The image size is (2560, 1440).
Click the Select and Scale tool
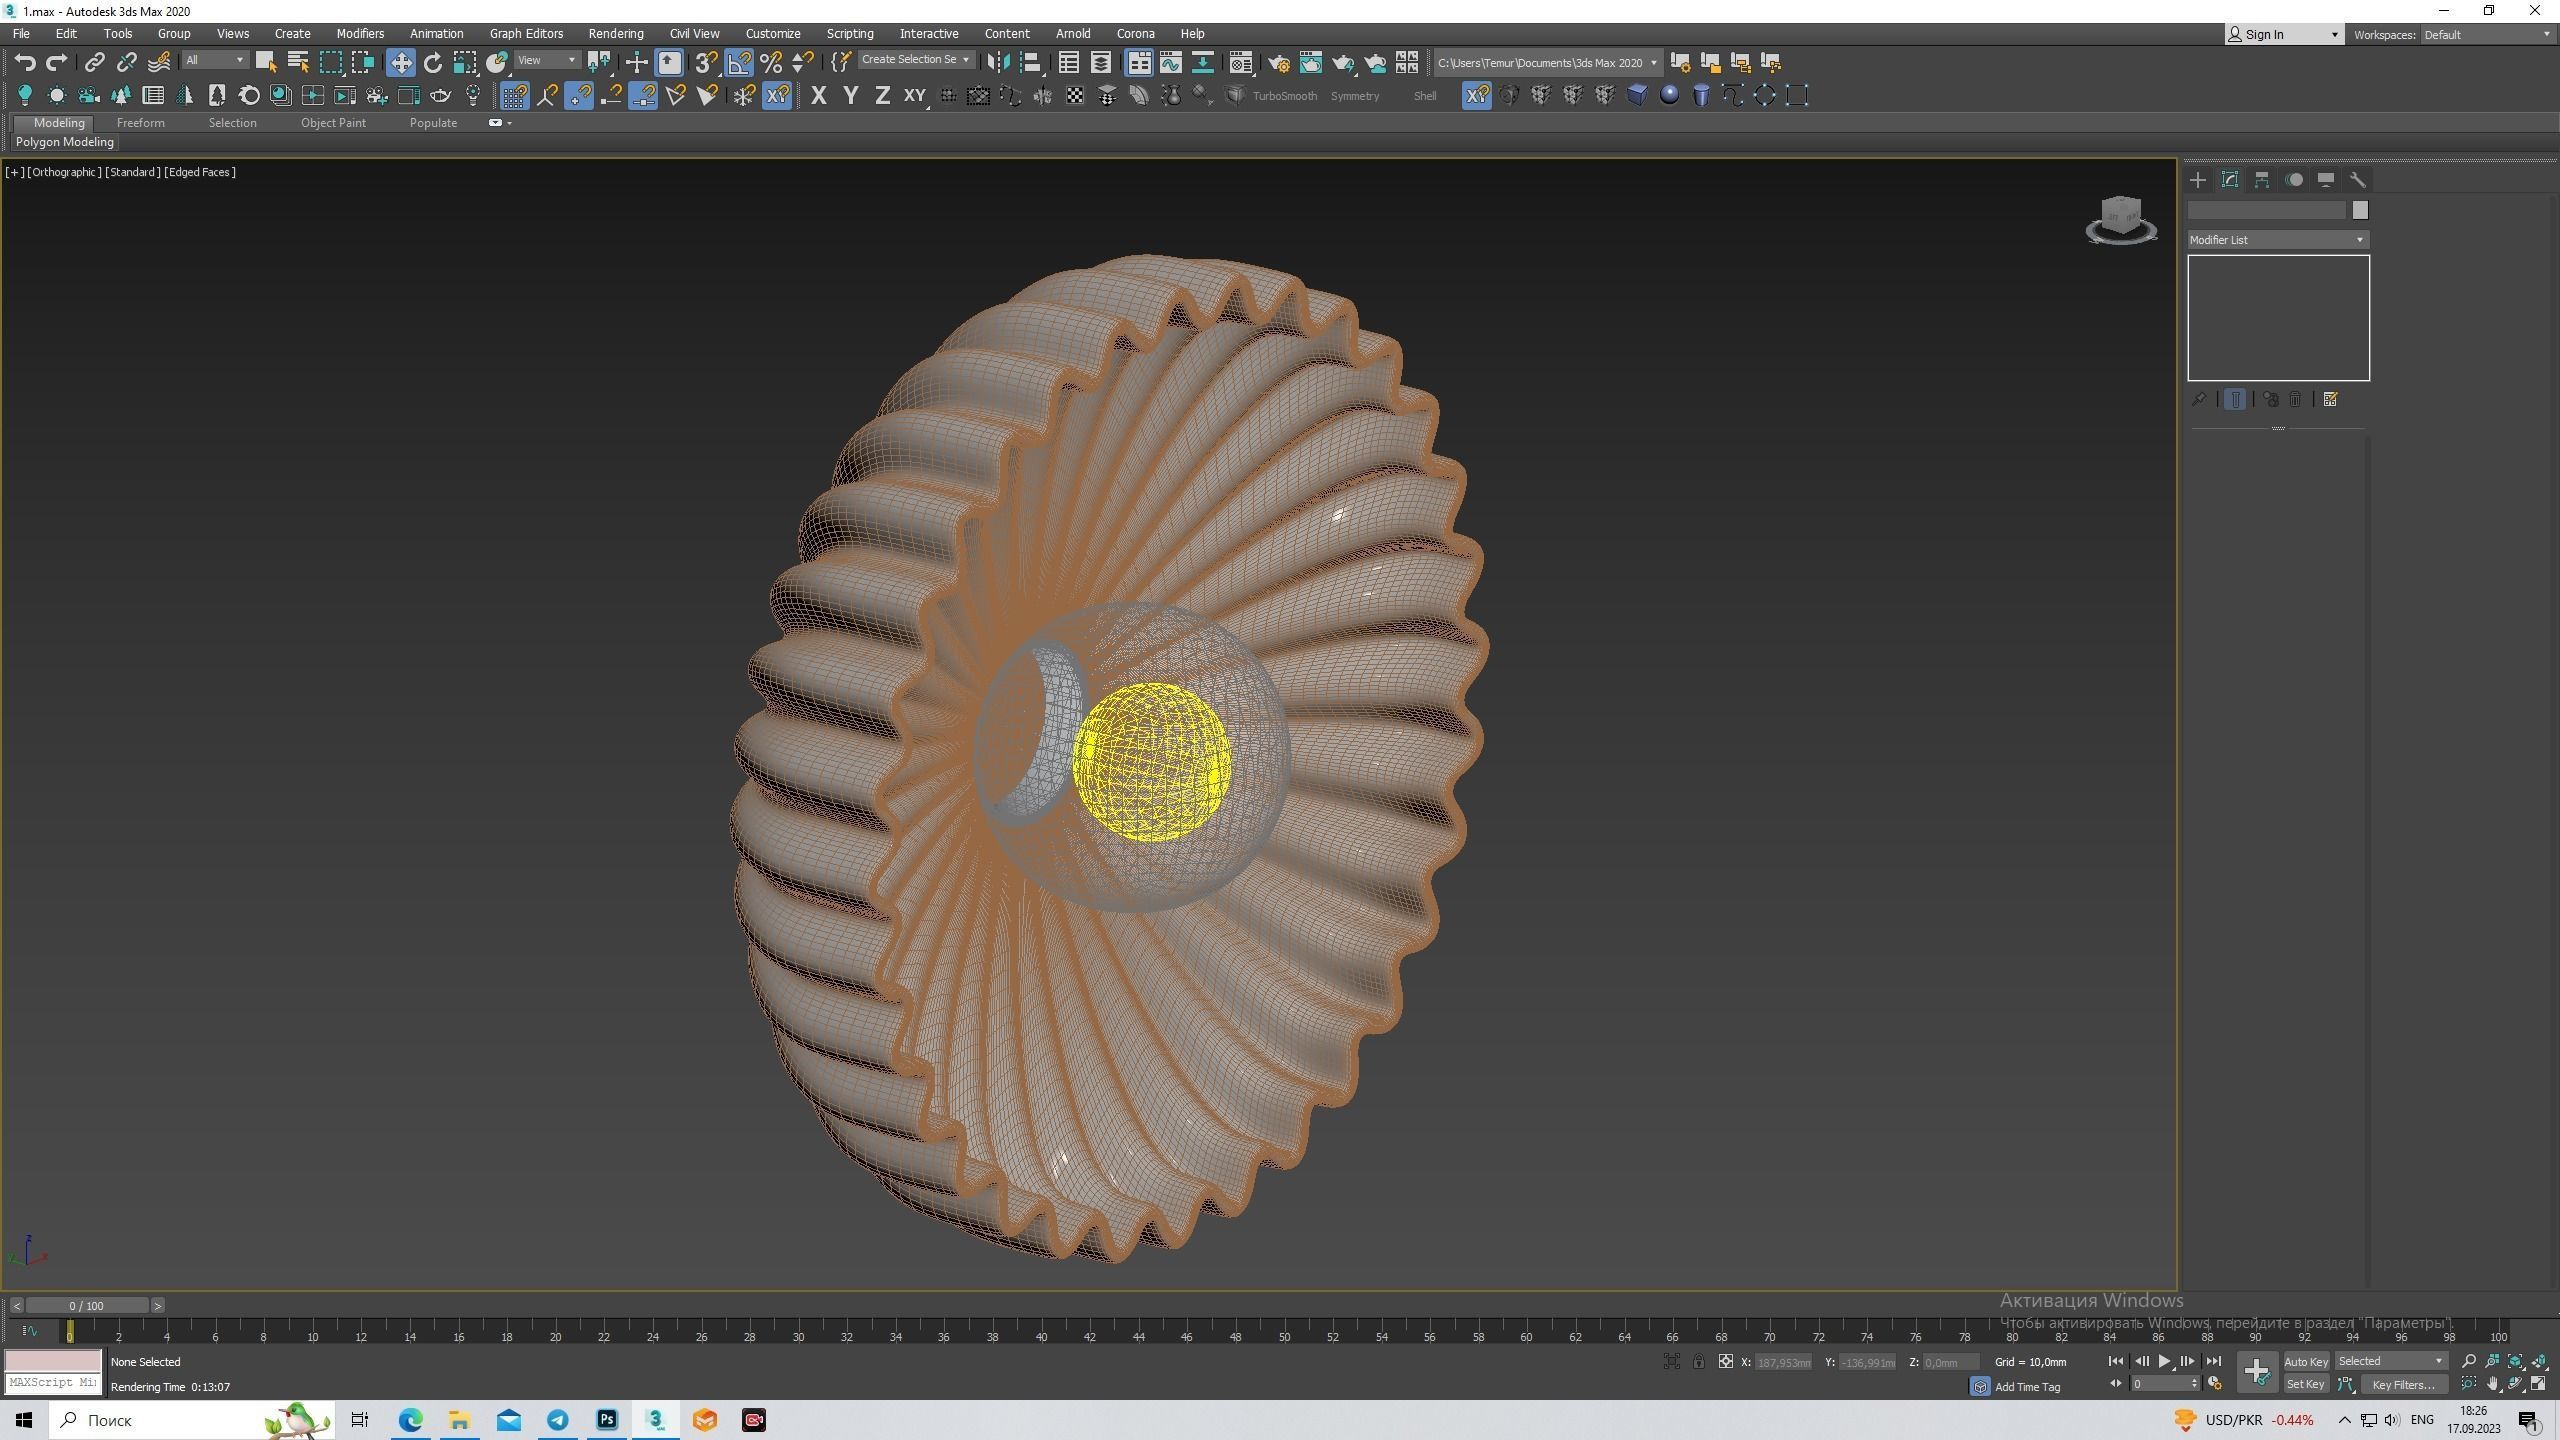coord(465,62)
